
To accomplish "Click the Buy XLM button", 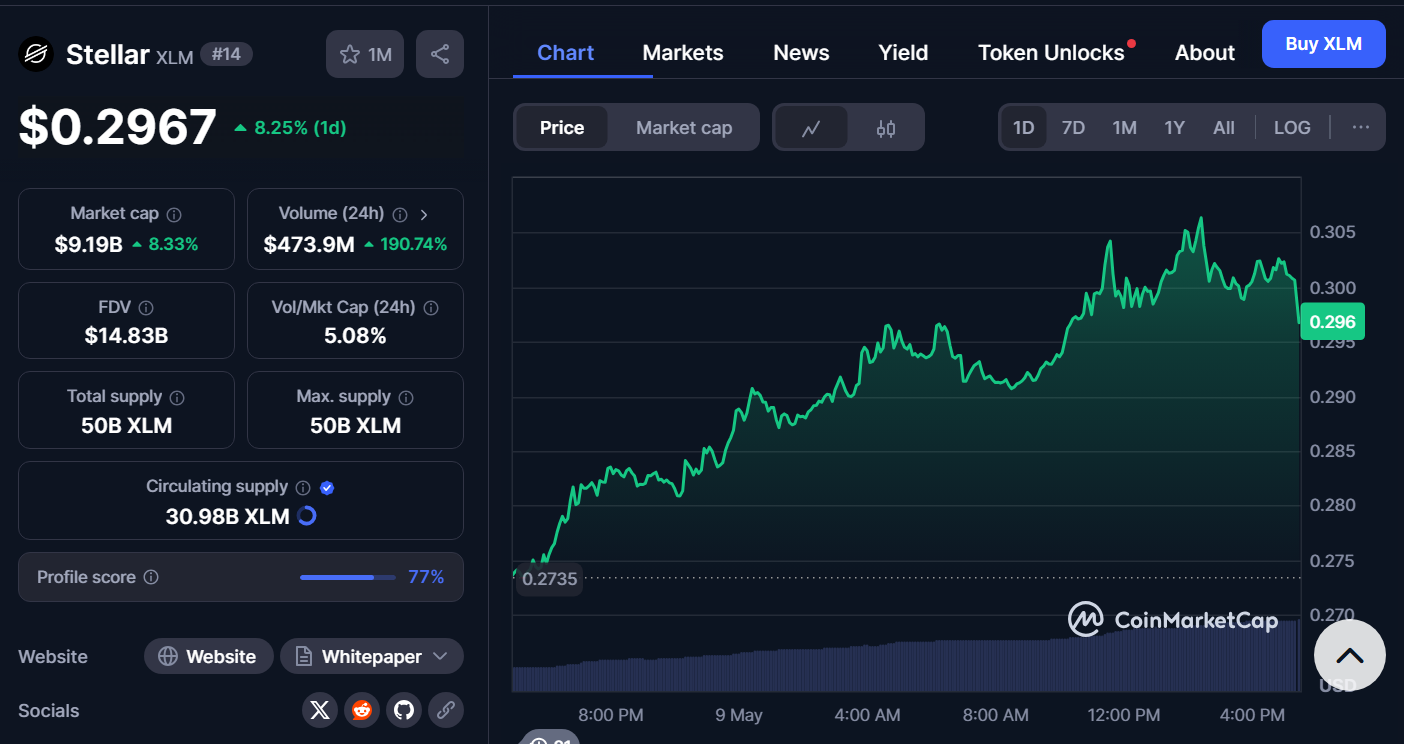I will [1323, 44].
